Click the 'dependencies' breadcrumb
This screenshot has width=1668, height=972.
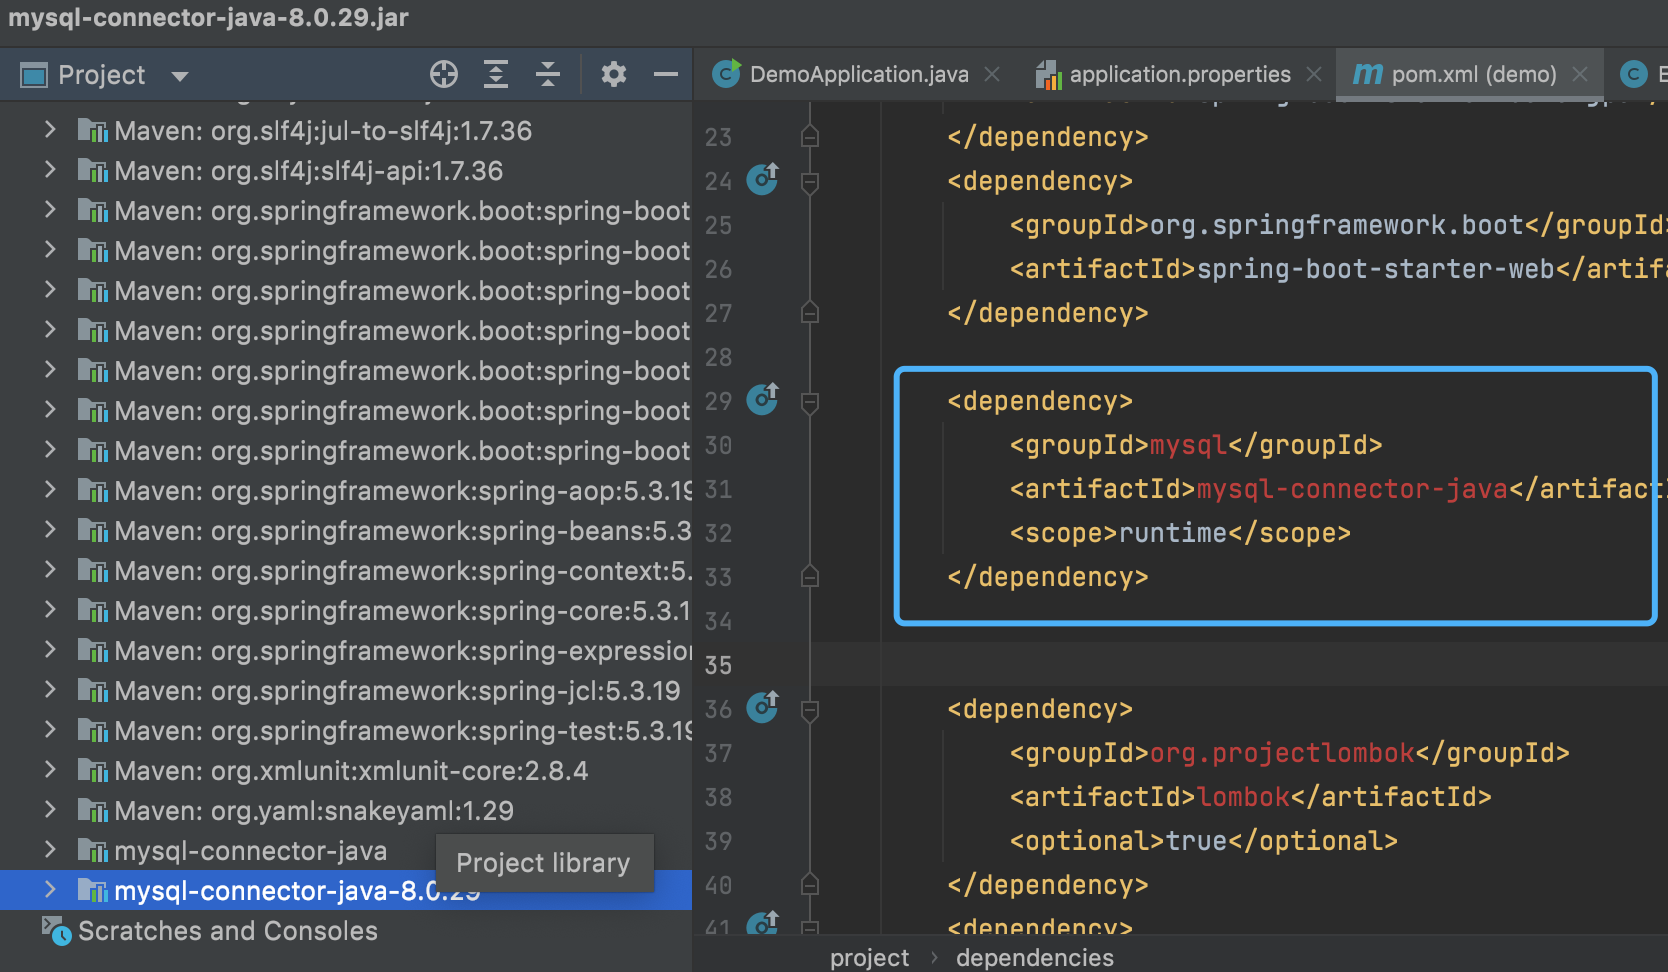click(1035, 958)
